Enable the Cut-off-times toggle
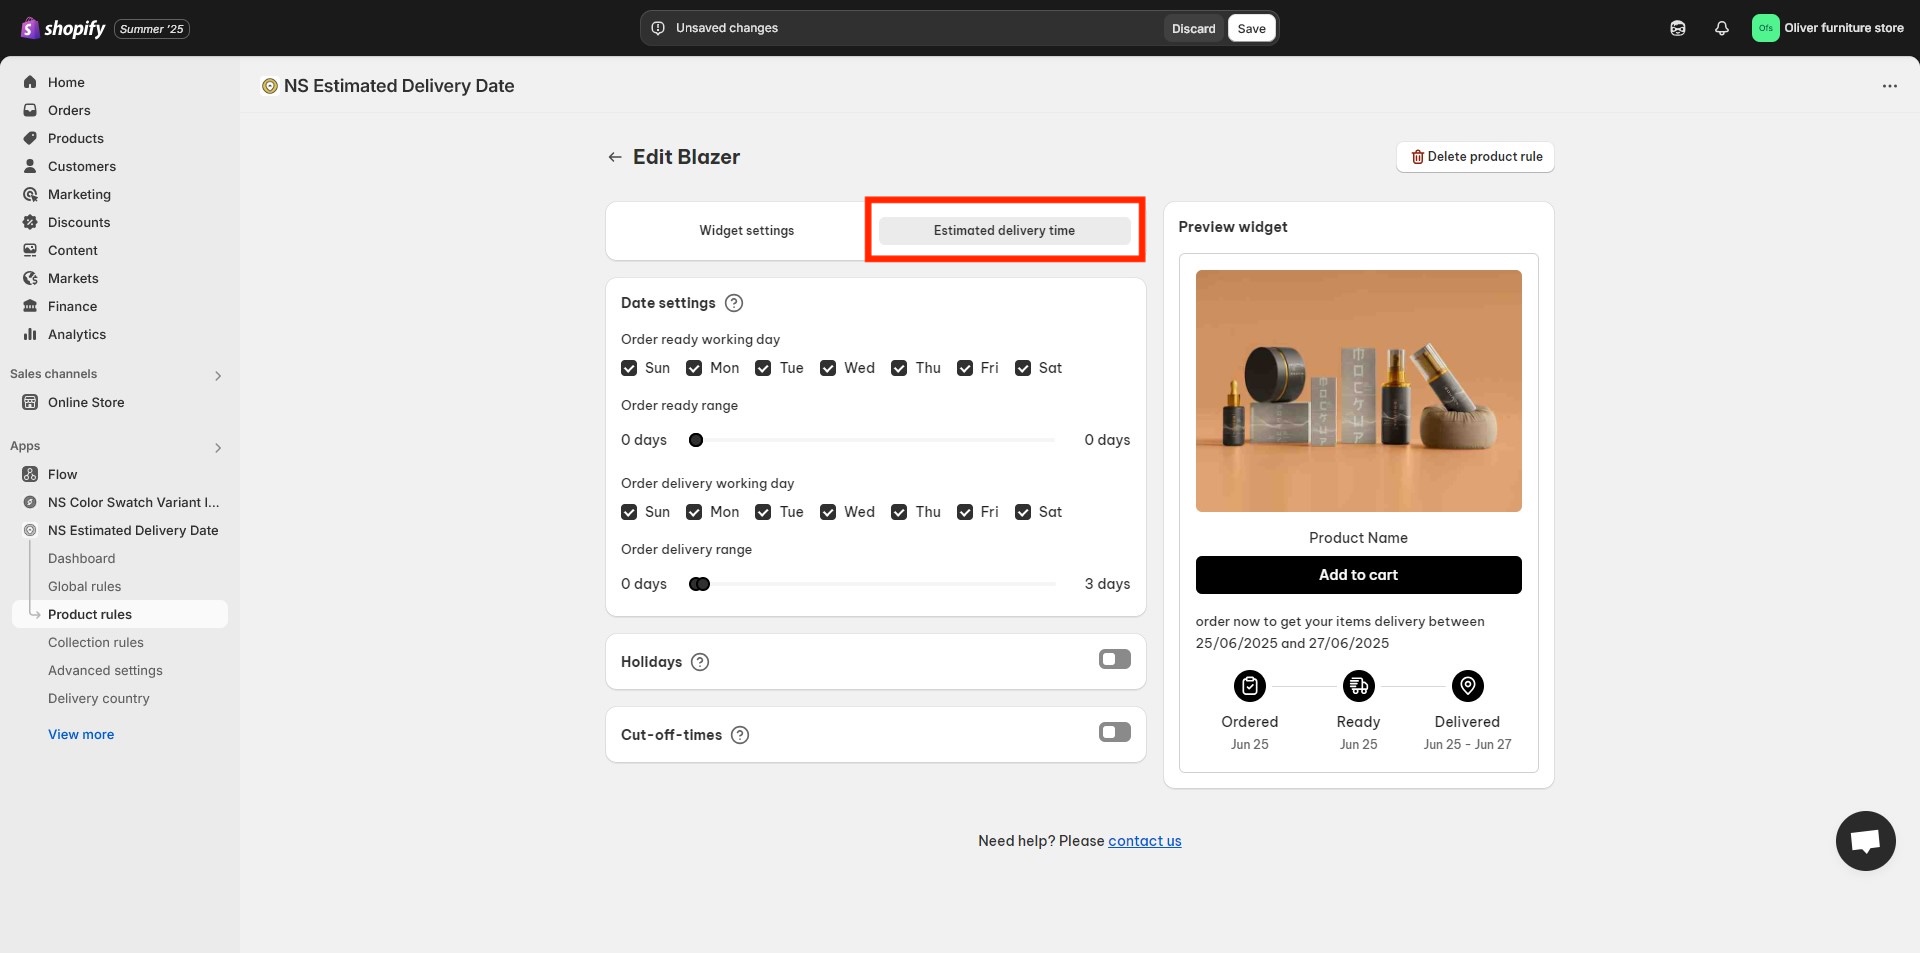 (x=1115, y=732)
